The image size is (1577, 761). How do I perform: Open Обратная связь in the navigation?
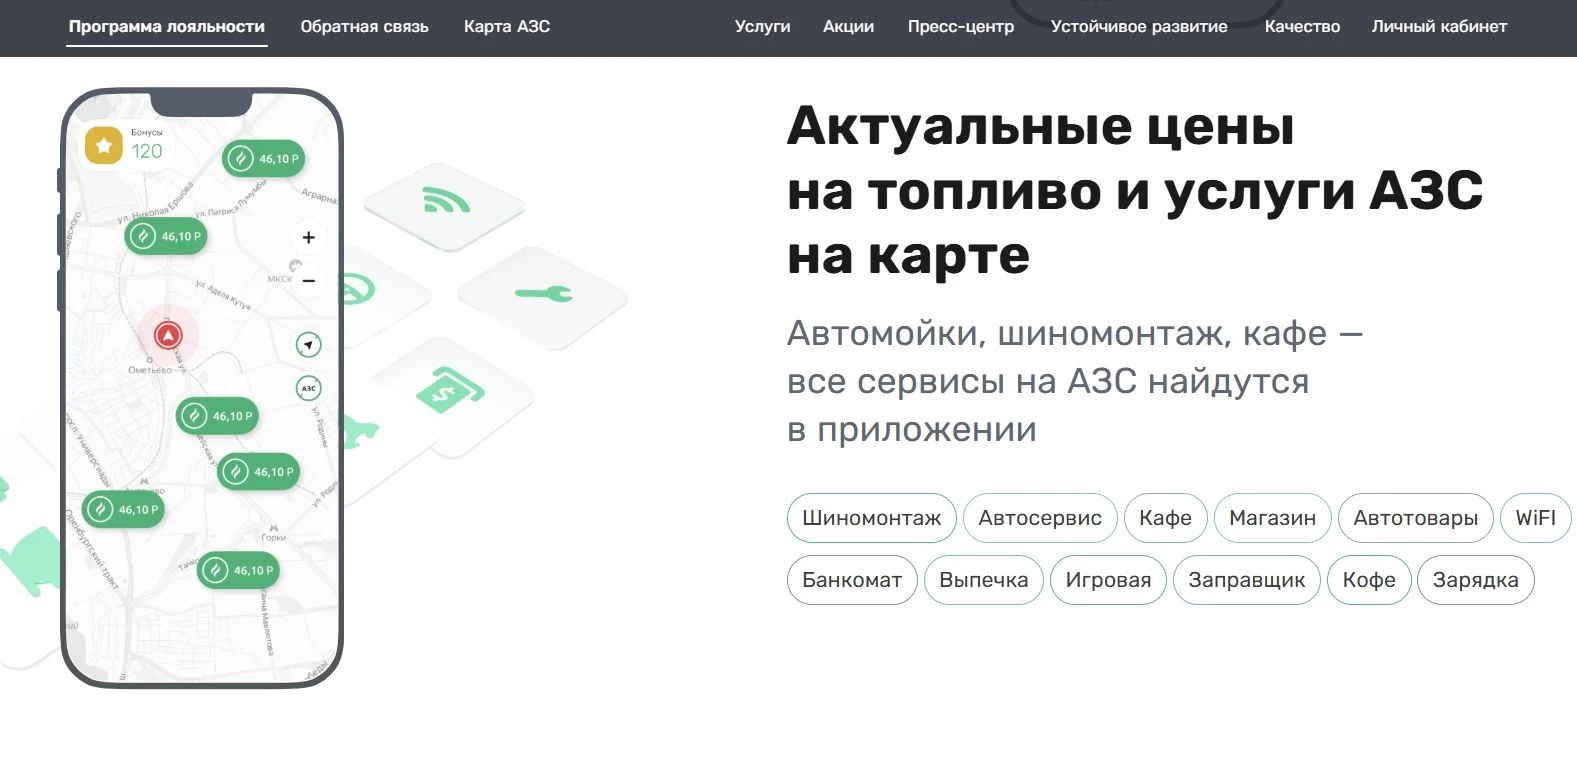pyautogui.click(x=365, y=27)
